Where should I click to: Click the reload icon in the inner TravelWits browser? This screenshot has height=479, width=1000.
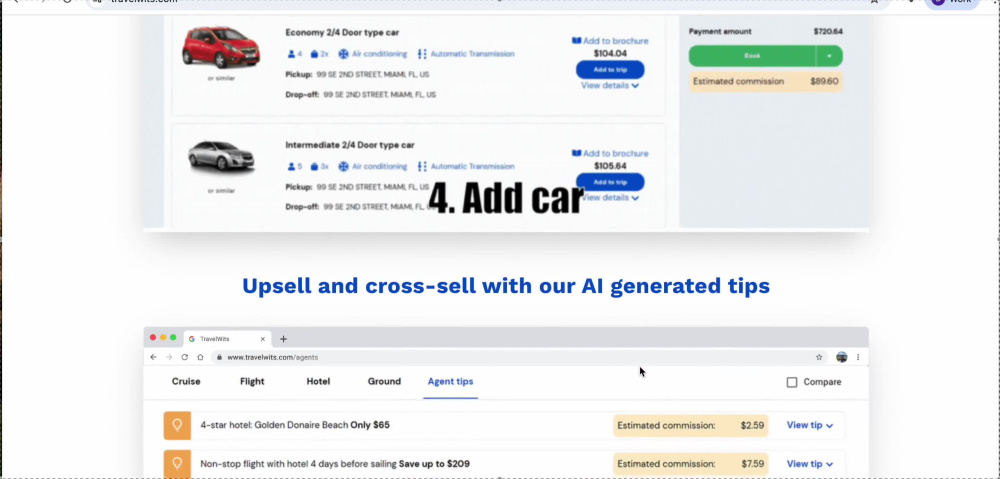(x=185, y=357)
